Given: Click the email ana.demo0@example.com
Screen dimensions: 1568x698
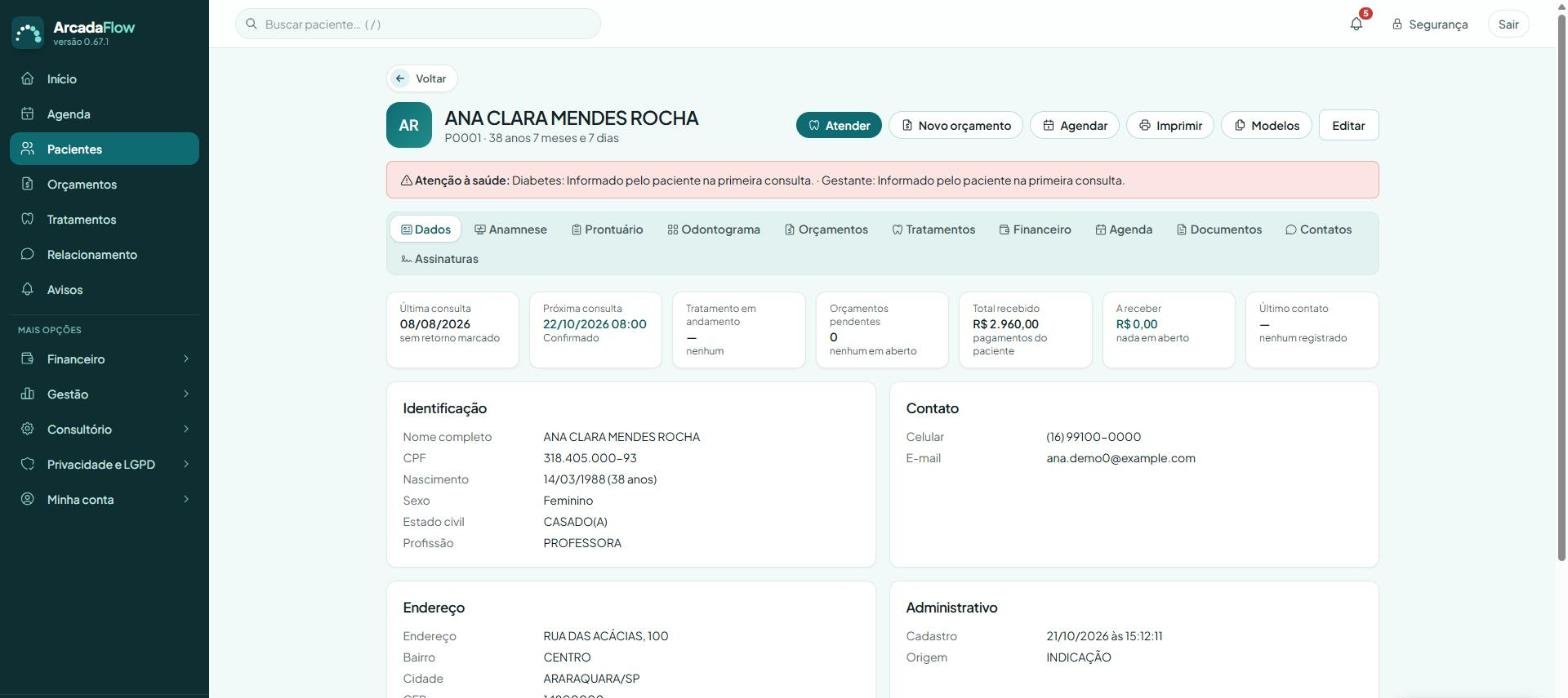Looking at the screenshot, I should [1120, 458].
